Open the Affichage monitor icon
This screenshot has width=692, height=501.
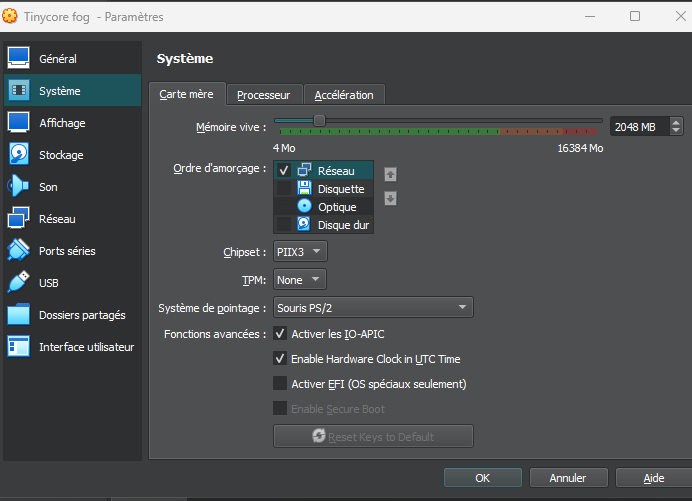19,122
